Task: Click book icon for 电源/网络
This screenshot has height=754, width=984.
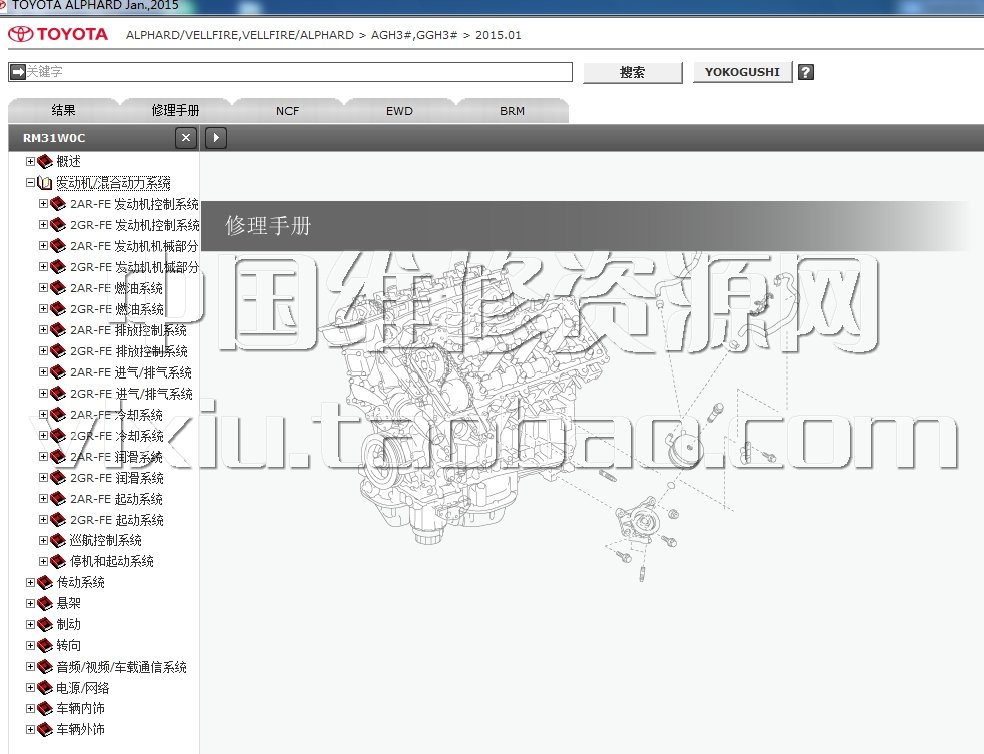Action: [x=45, y=688]
